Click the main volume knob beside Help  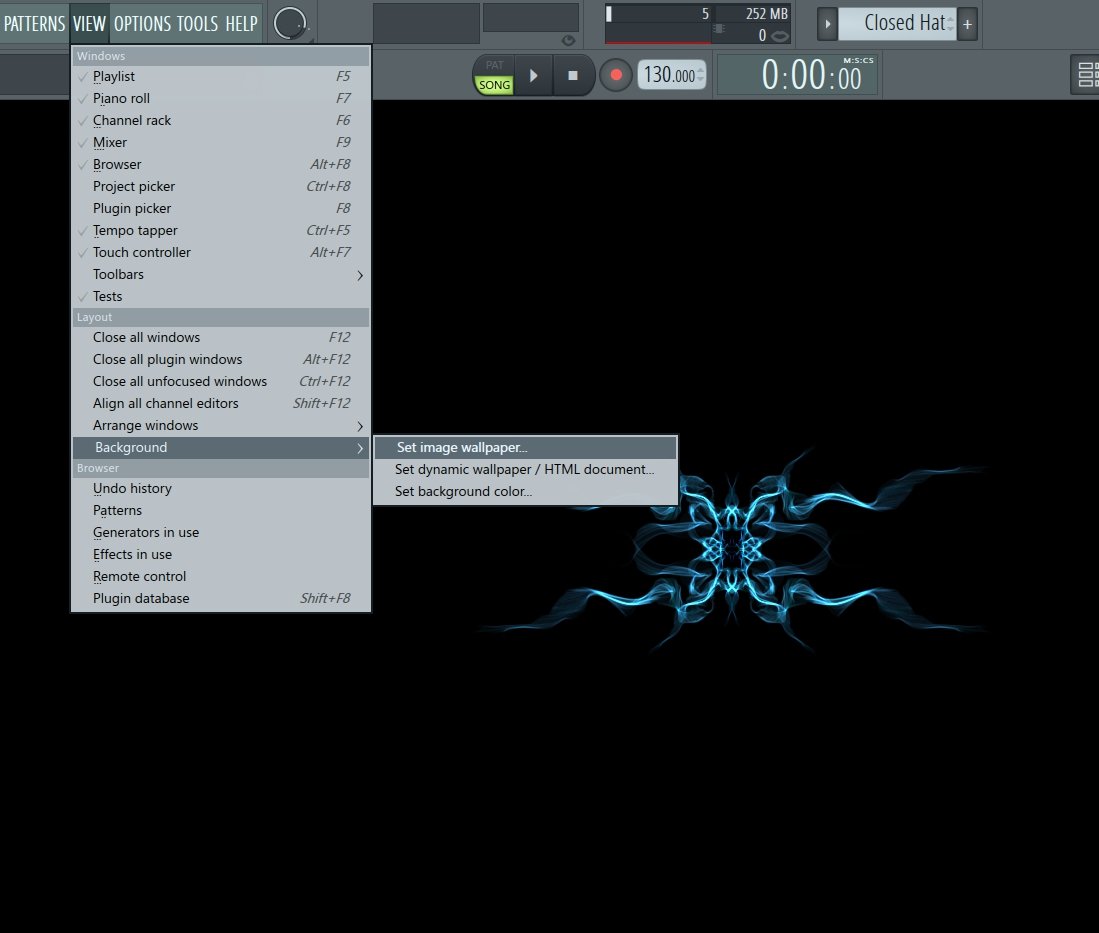pyautogui.click(x=290, y=23)
